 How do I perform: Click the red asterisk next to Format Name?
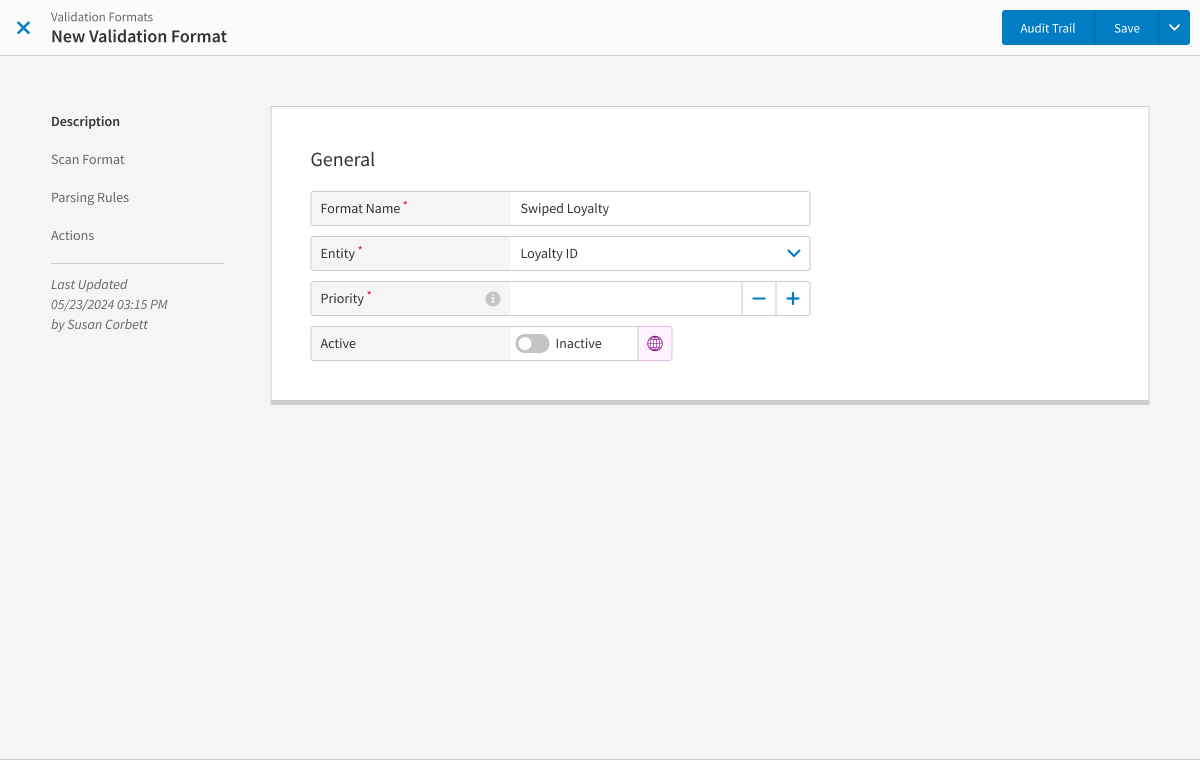click(x=405, y=202)
